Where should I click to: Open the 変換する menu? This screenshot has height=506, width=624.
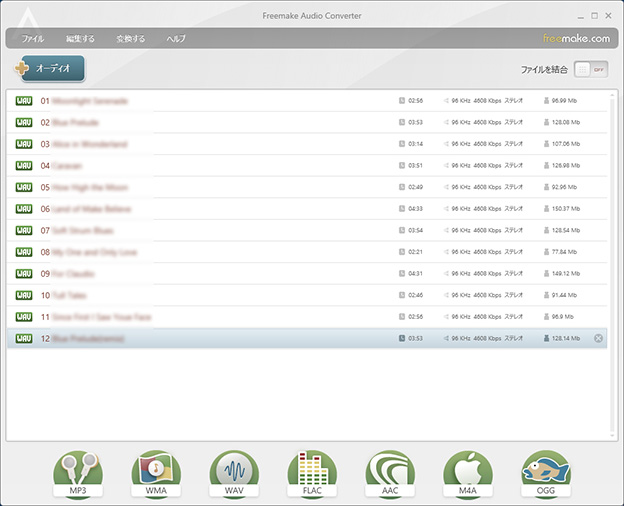pyautogui.click(x=131, y=39)
